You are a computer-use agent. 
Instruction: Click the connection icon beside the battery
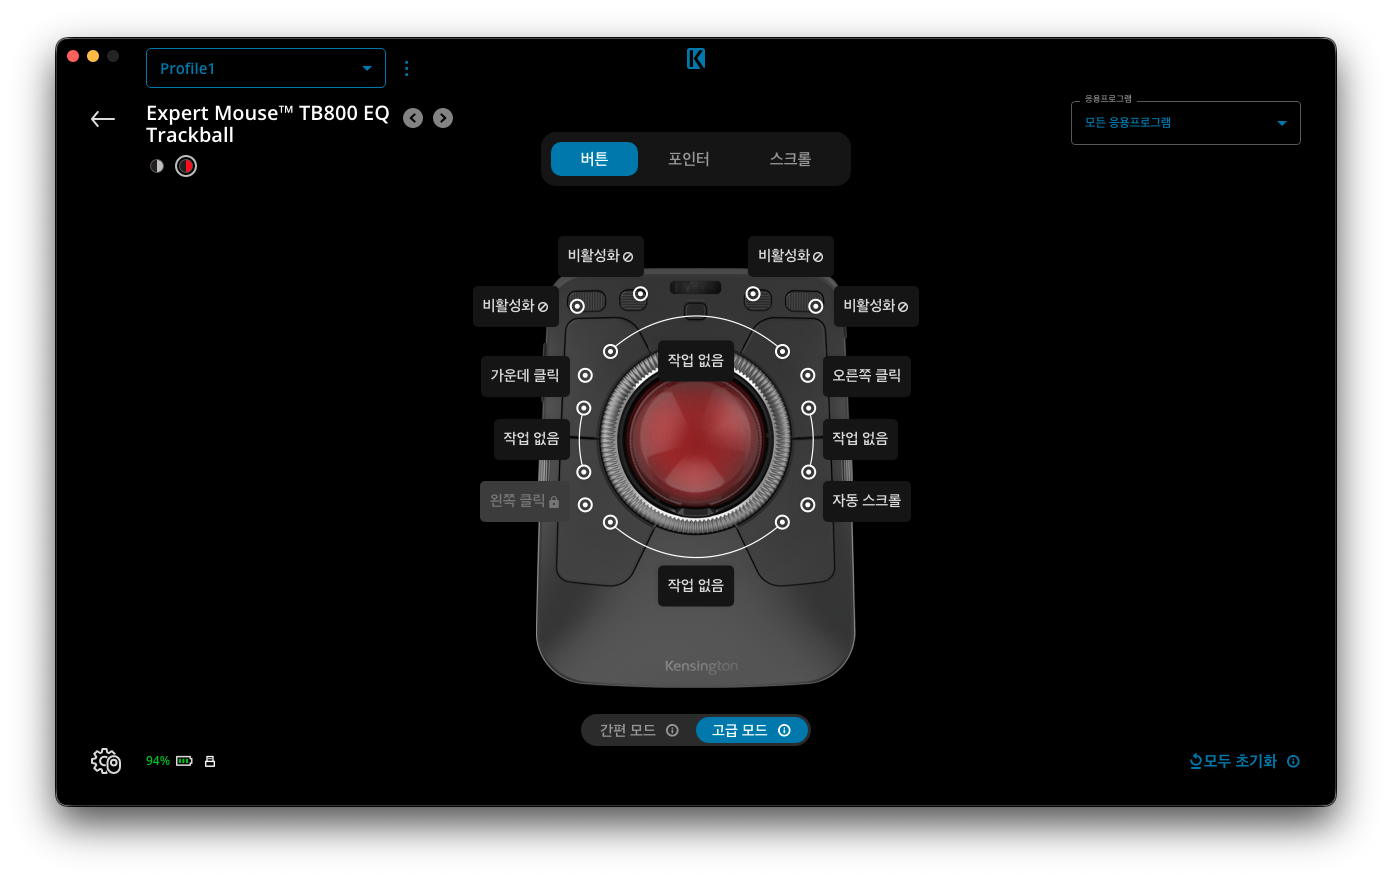pyautogui.click(x=210, y=761)
